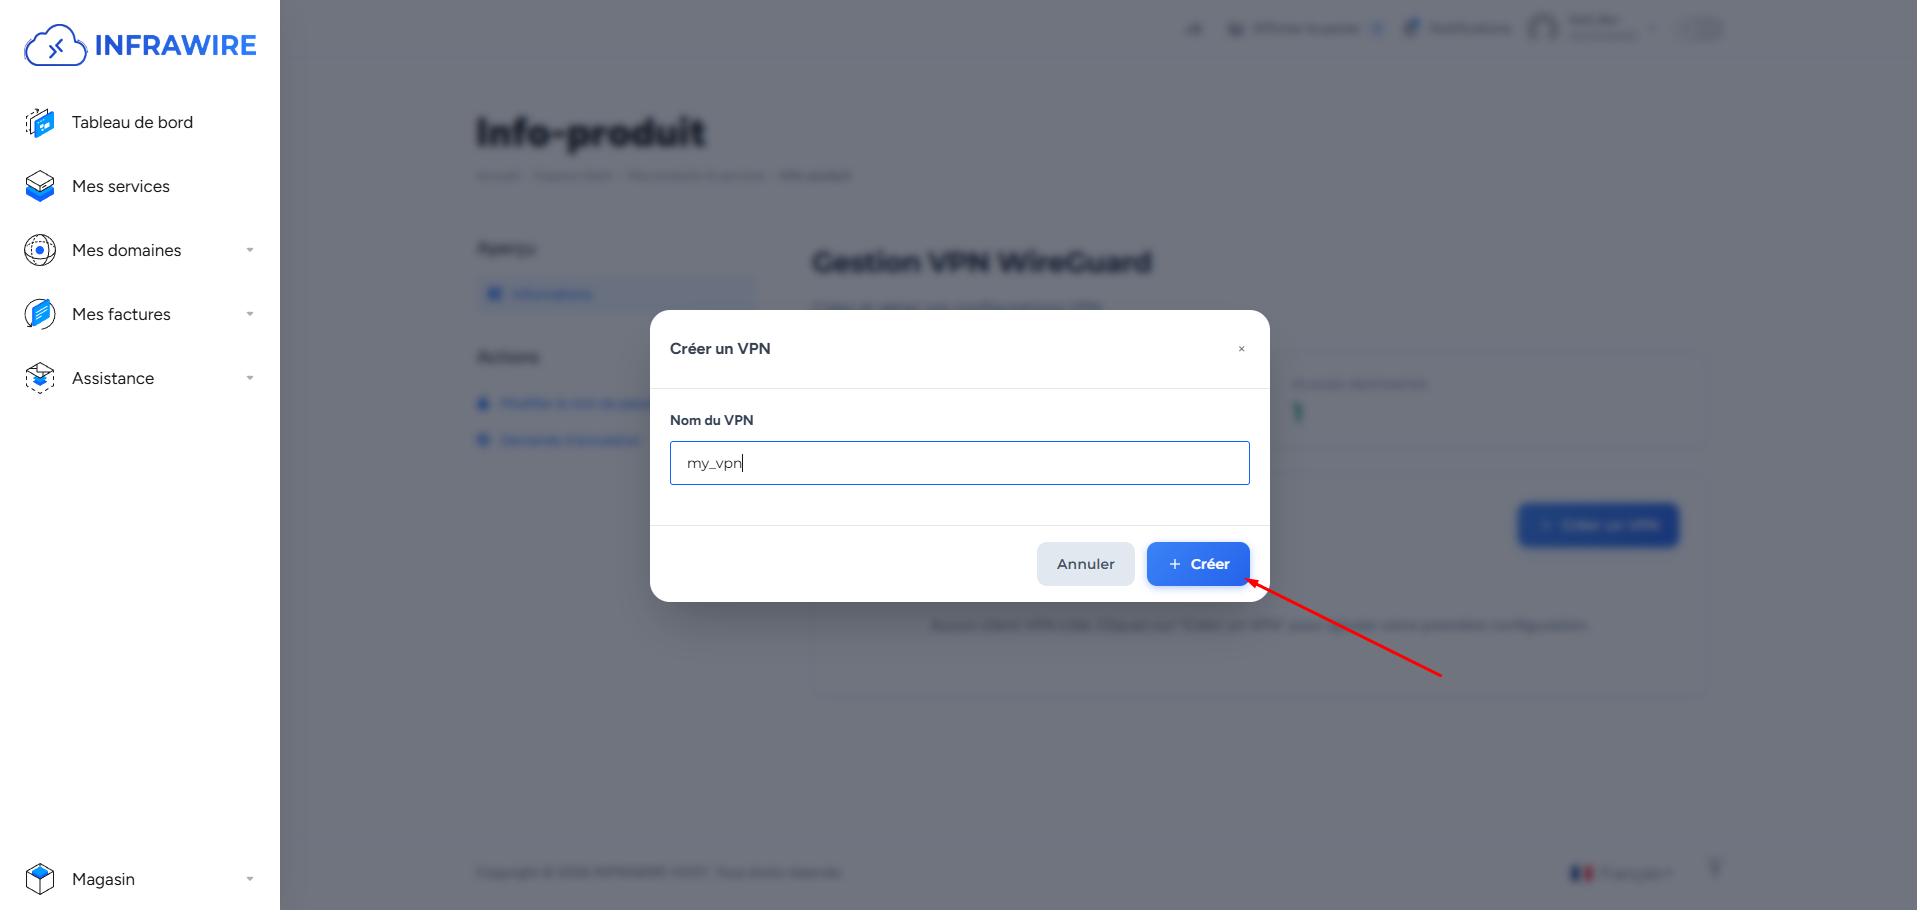Dismiss the Créer un VPN dialog
This screenshot has width=1917, height=910.
coord(1241,348)
